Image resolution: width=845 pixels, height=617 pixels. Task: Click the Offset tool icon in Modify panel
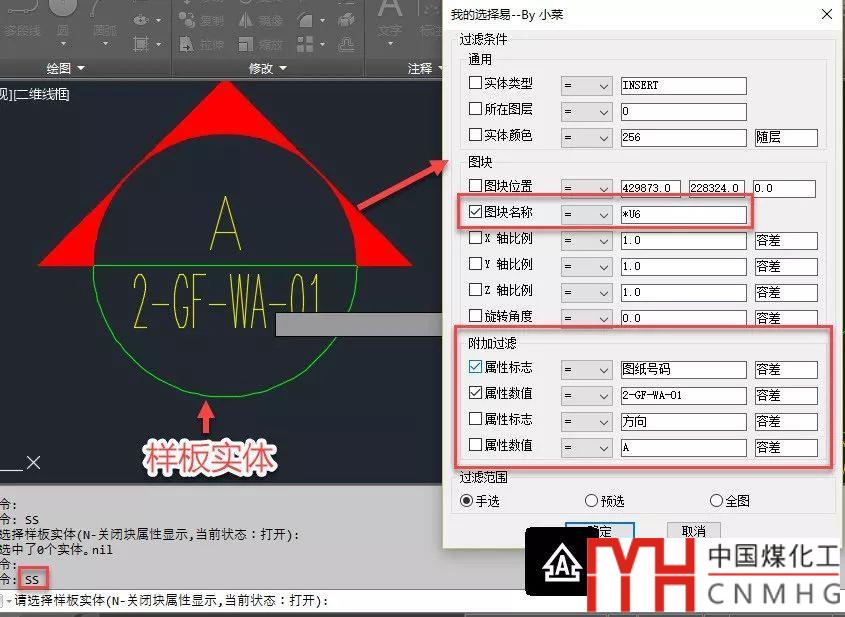346,44
